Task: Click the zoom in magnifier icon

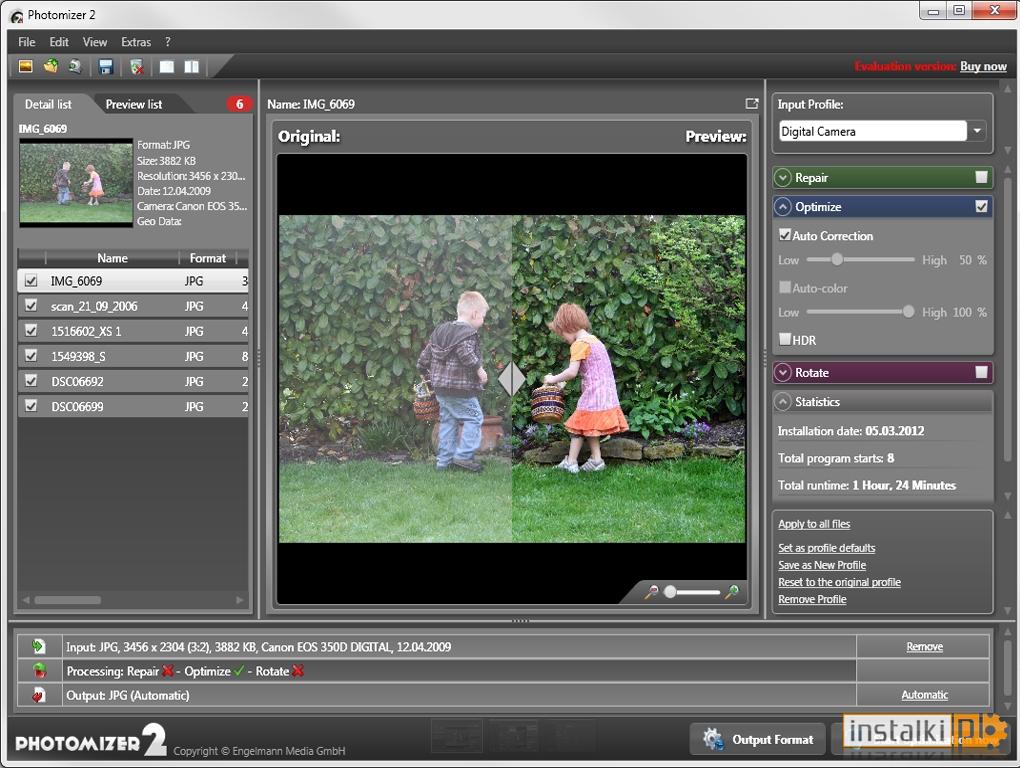Action: pyautogui.click(x=732, y=592)
